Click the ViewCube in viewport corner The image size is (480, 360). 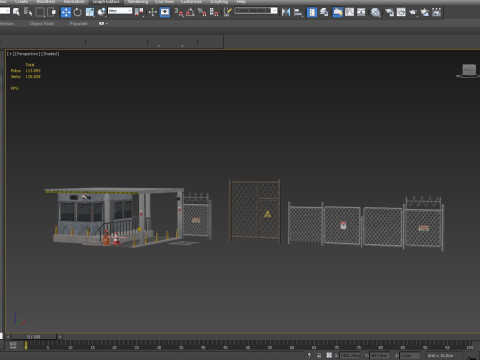click(468, 71)
